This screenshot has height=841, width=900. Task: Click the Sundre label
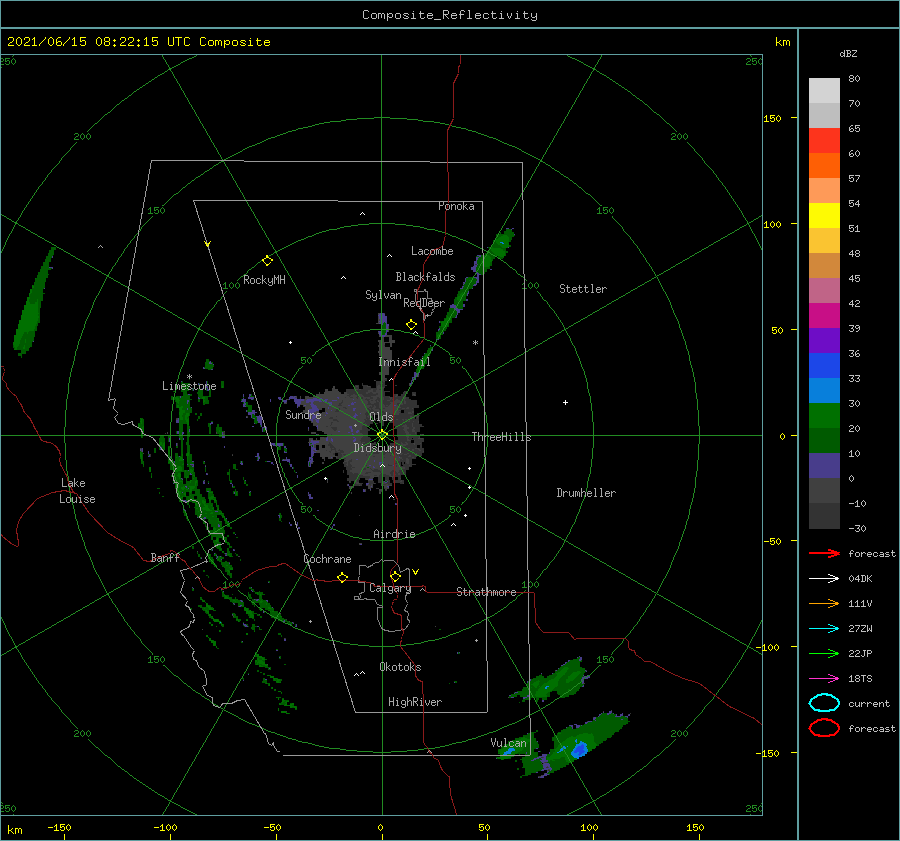tap(303, 414)
